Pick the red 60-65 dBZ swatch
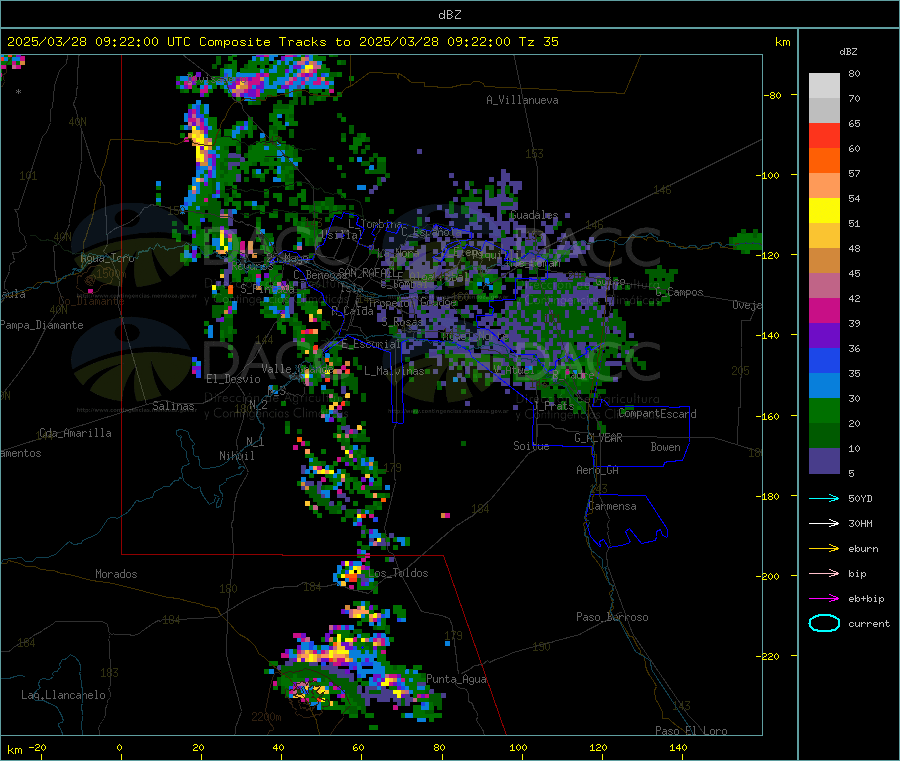 point(824,135)
